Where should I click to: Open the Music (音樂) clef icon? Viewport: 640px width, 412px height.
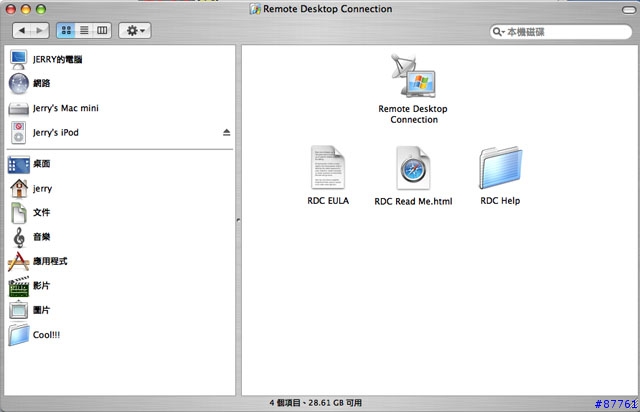[19, 237]
